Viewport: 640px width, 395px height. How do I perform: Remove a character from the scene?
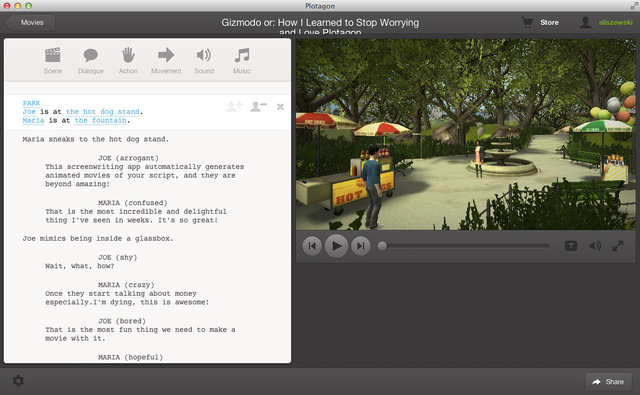pos(258,107)
